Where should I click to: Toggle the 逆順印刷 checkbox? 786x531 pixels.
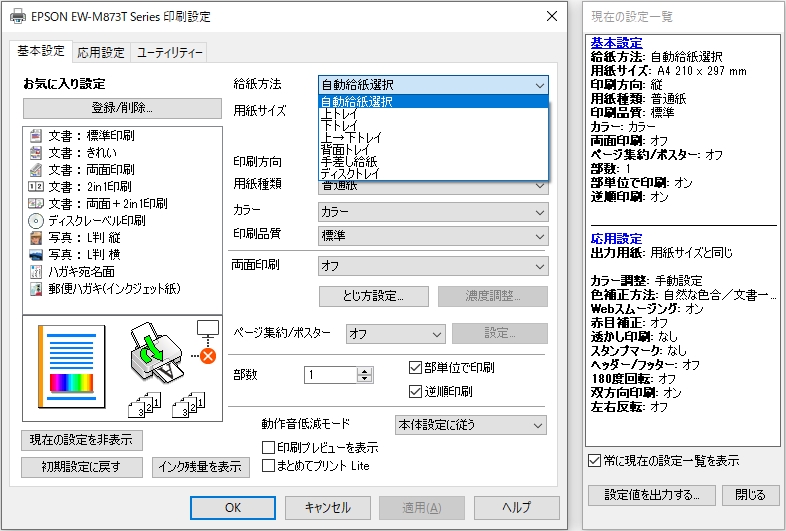[415, 391]
